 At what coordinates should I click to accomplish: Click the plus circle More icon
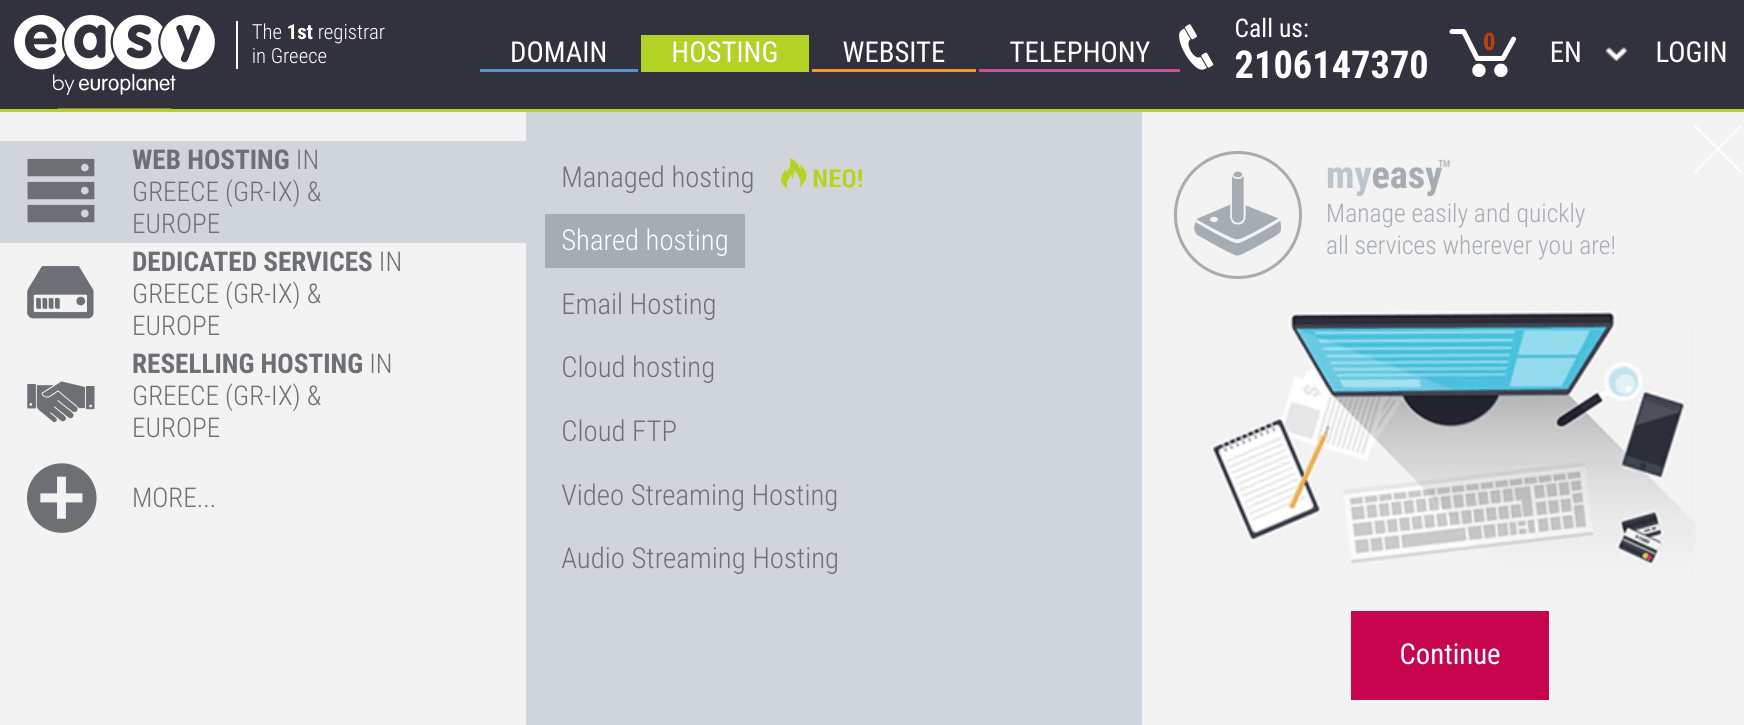pyautogui.click(x=62, y=498)
